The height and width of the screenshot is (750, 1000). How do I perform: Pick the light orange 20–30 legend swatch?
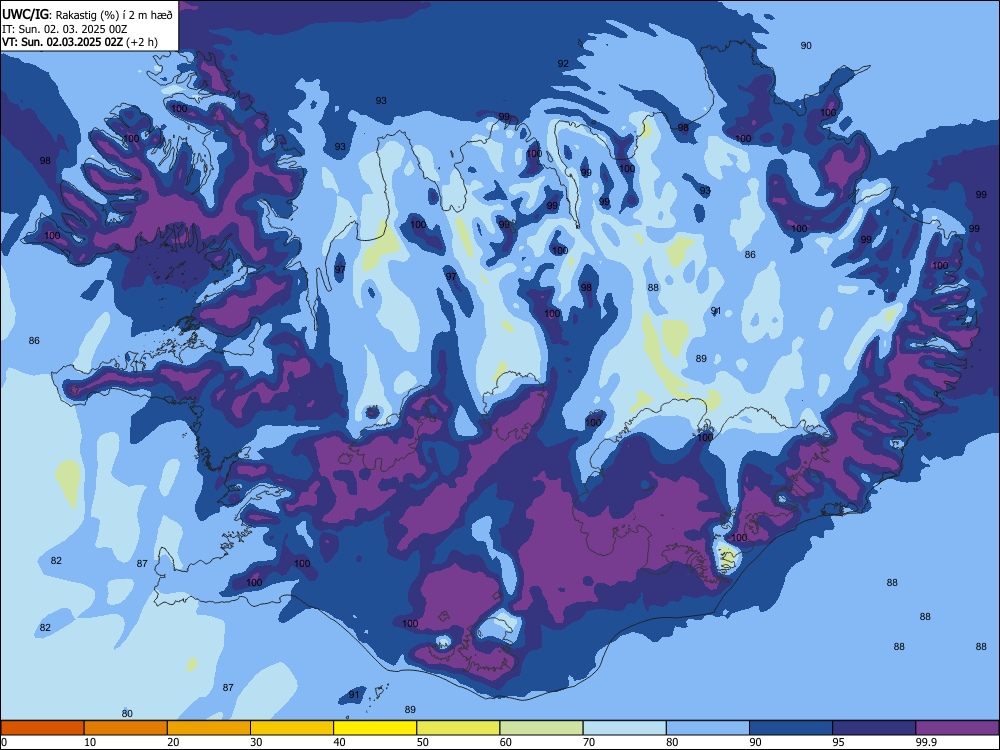tap(209, 728)
